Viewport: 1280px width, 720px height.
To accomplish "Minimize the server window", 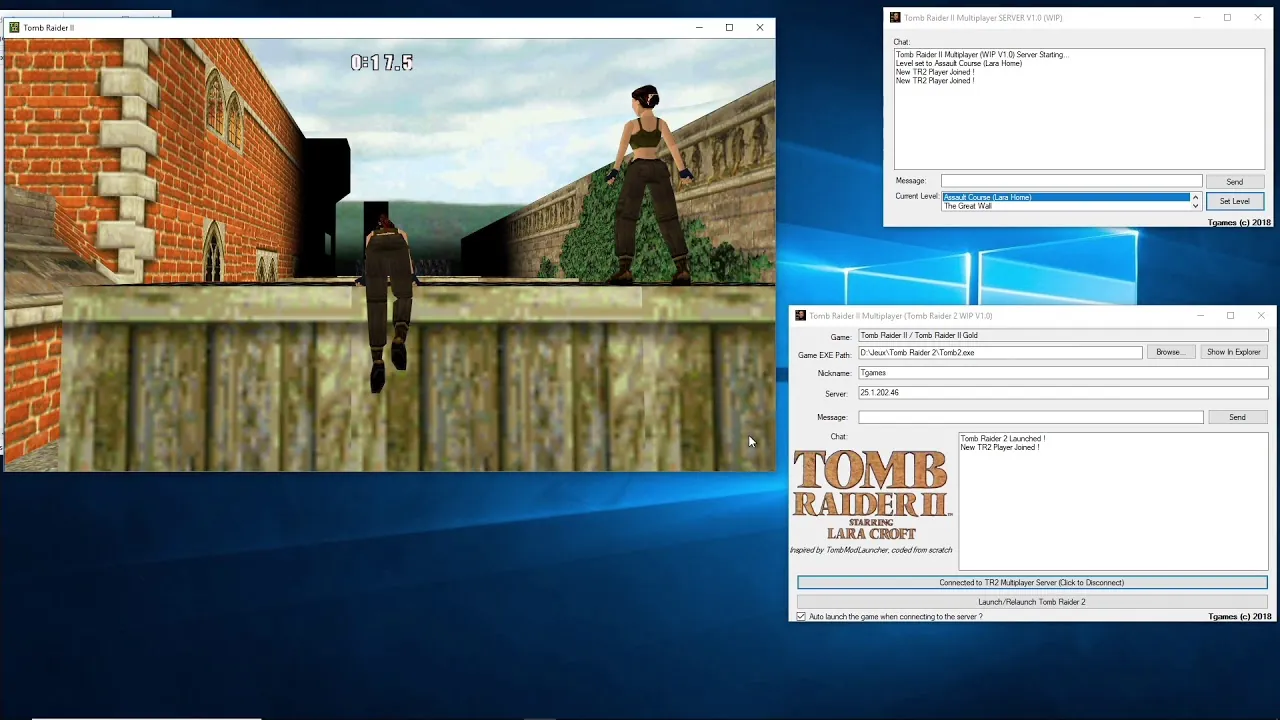I will pos(1197,18).
